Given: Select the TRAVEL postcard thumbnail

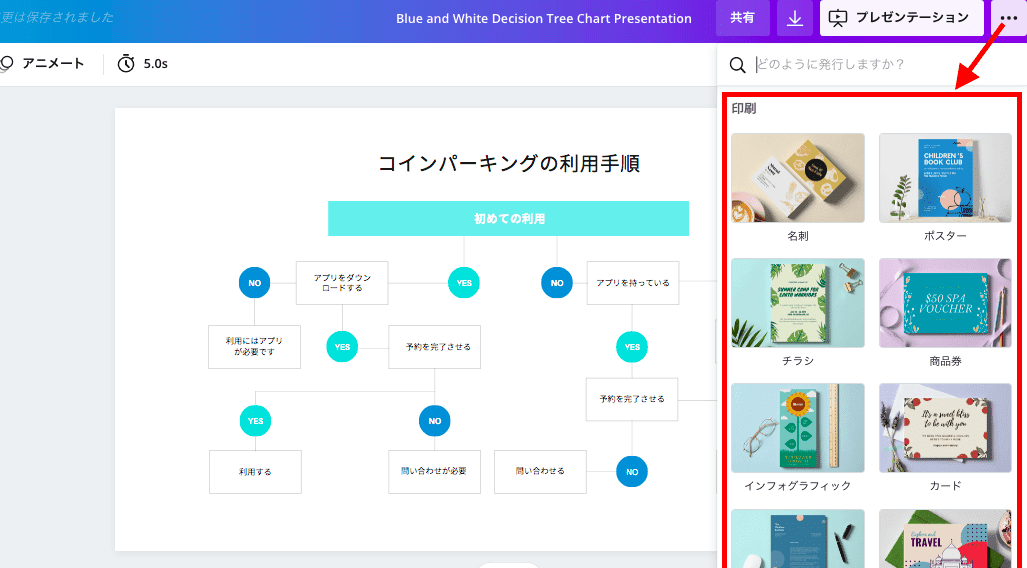Looking at the screenshot, I should tap(945, 539).
